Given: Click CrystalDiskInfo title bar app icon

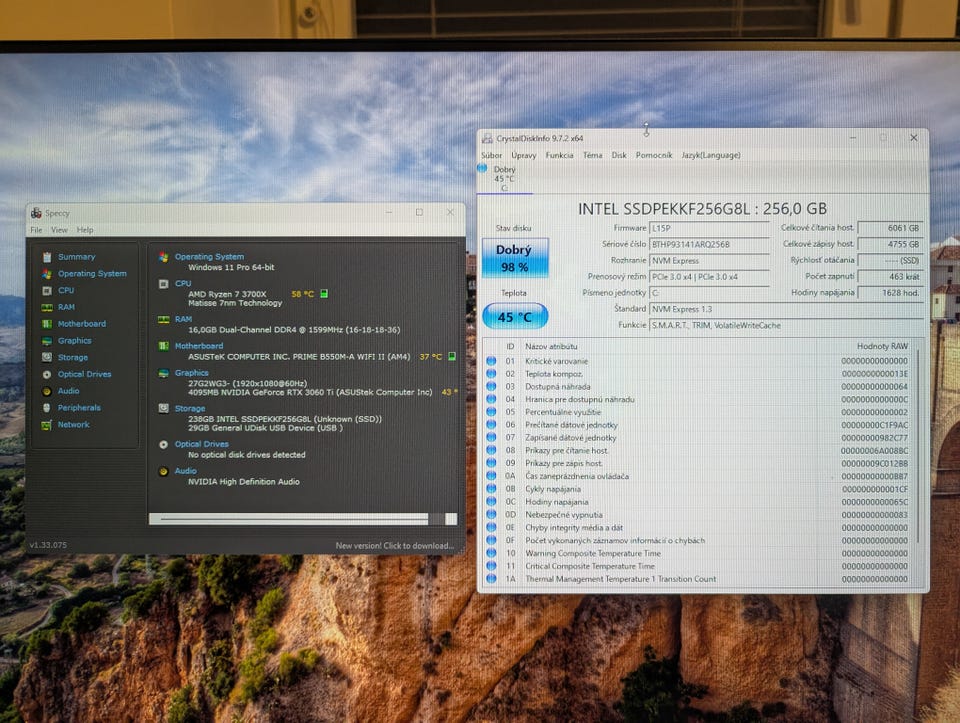Looking at the screenshot, I should 487,138.
